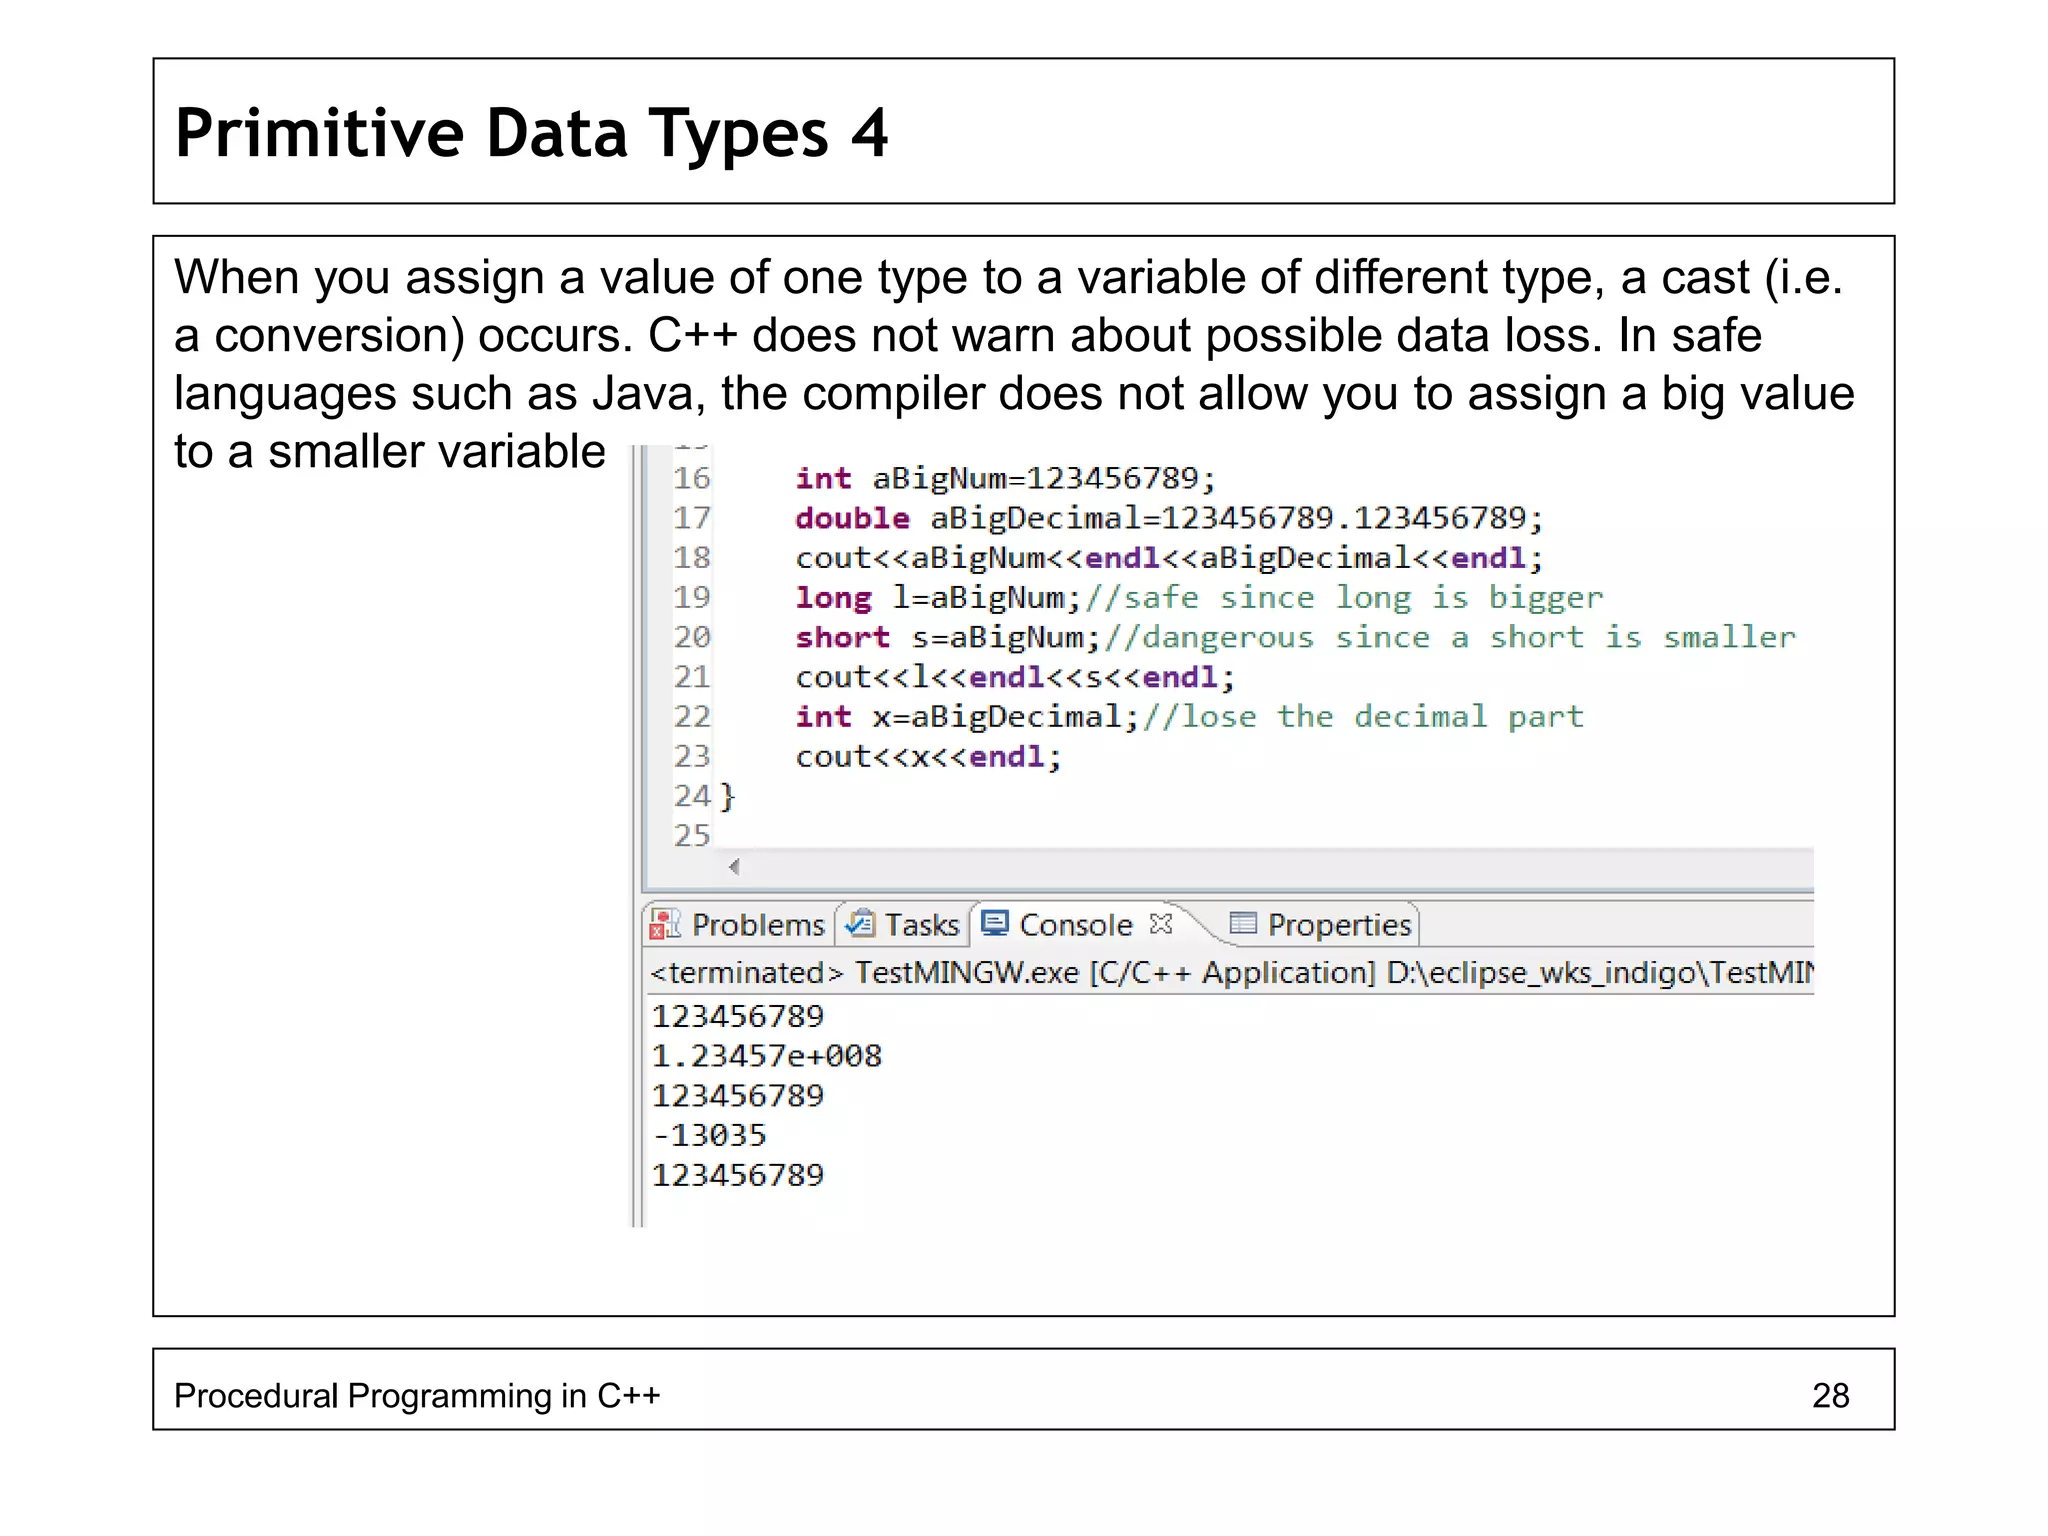Image resolution: width=2048 pixels, height=1536 pixels.
Task: Click the comment '//dangerous since a short is smaller'
Action: (x=1450, y=637)
